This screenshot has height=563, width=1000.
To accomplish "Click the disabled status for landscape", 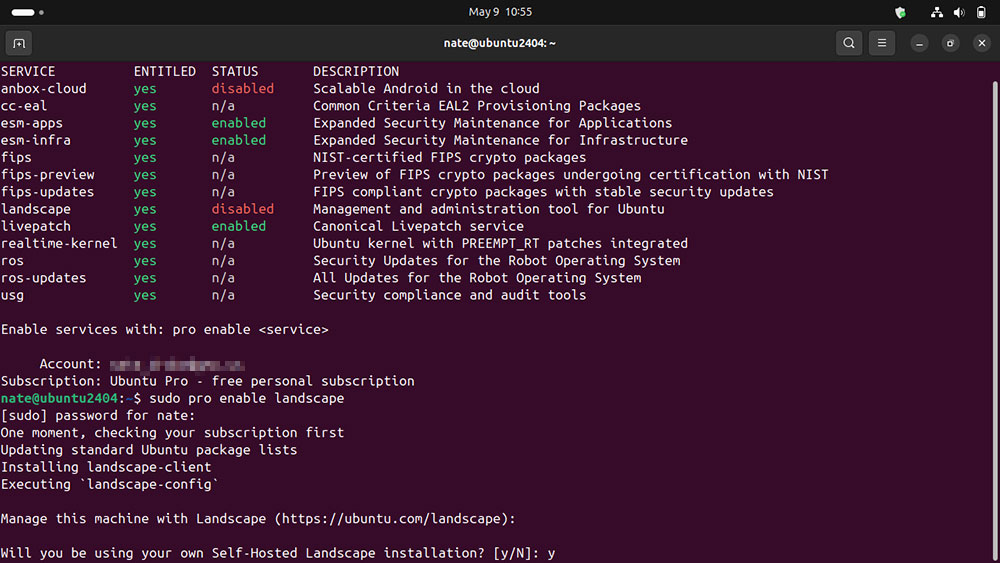I will coord(242,209).
